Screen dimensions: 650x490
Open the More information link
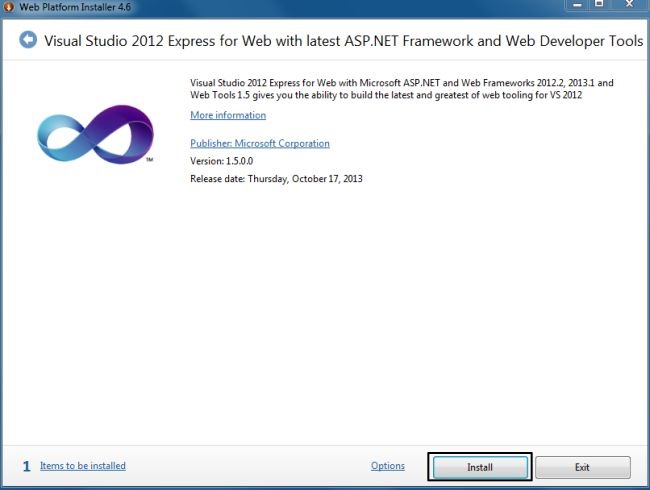228,115
